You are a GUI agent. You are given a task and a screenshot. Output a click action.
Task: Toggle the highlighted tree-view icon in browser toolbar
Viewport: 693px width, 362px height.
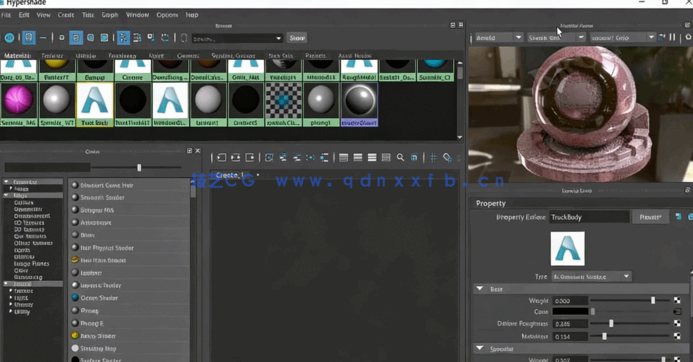coord(123,38)
